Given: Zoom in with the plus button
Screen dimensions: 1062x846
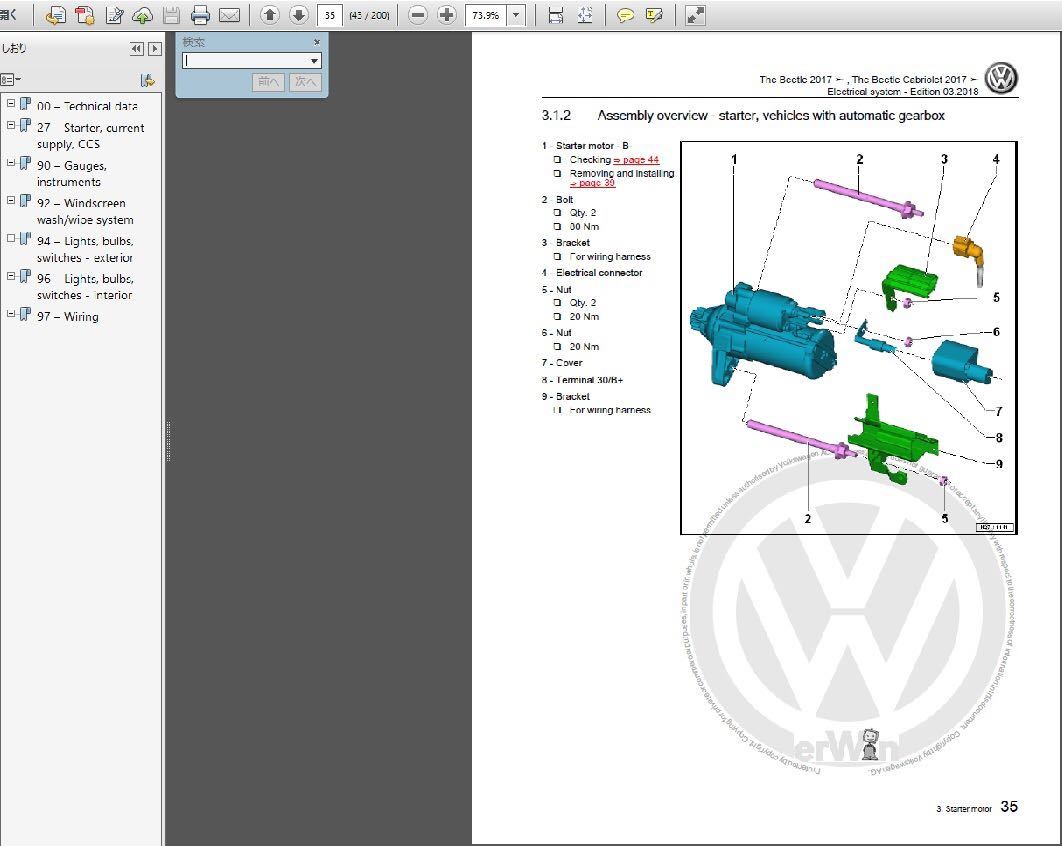Looking at the screenshot, I should [x=446, y=15].
